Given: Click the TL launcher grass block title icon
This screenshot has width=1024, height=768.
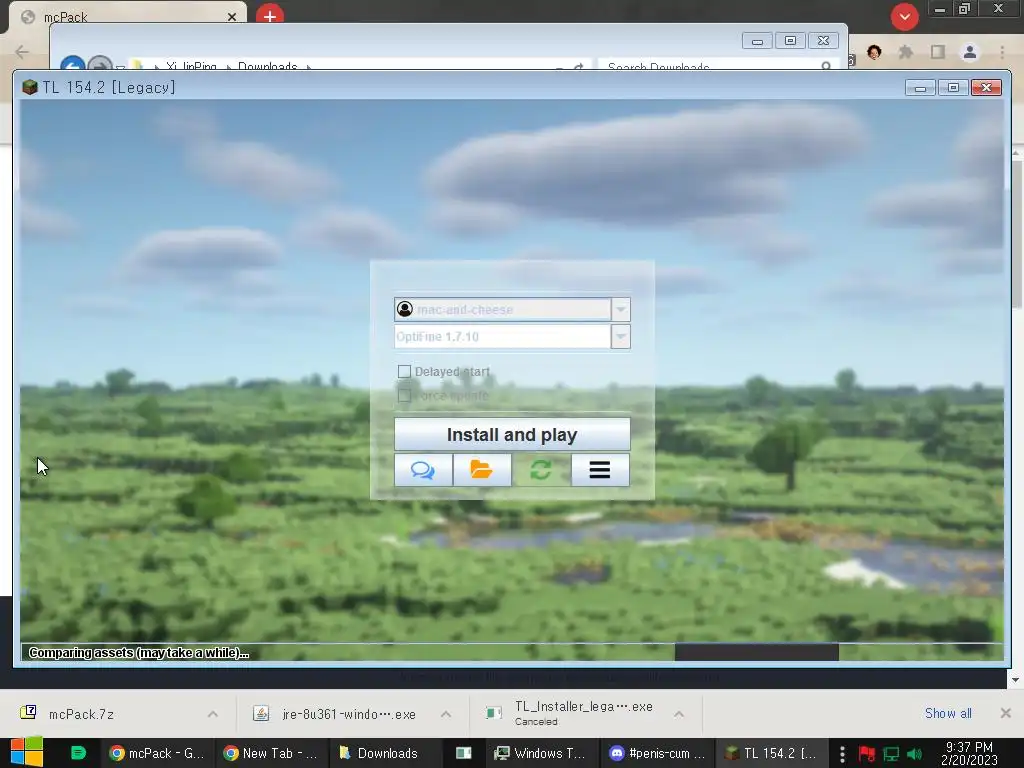Looking at the screenshot, I should pyautogui.click(x=29, y=88).
